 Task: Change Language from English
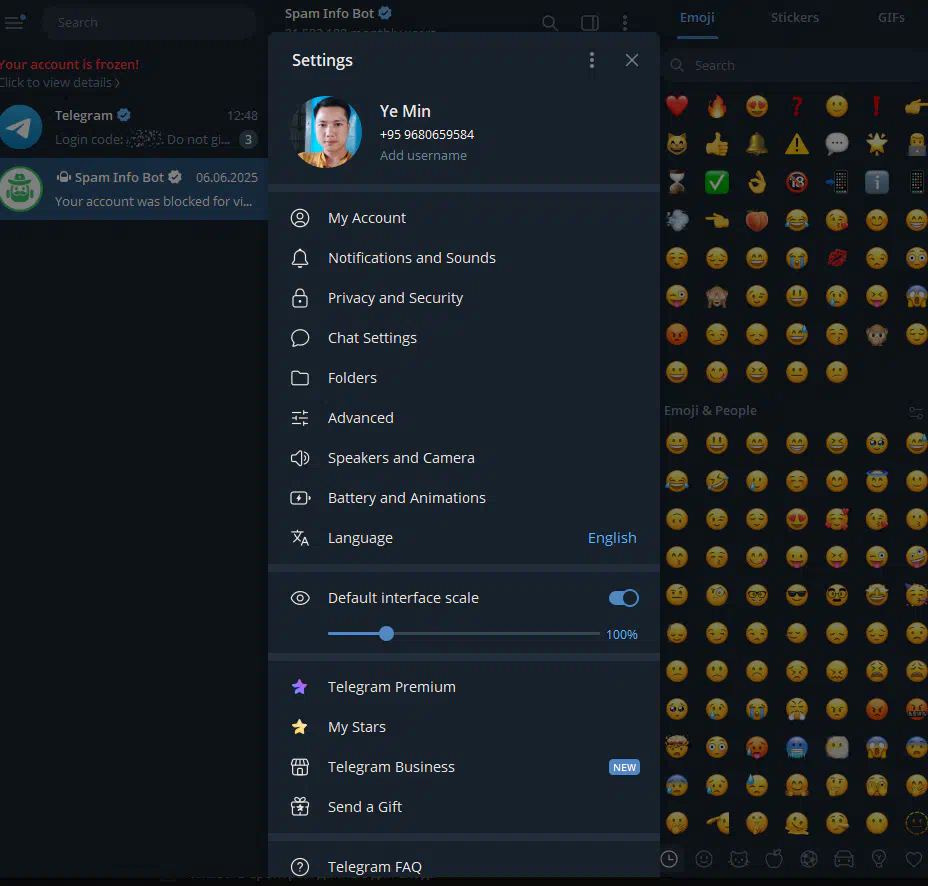(463, 538)
